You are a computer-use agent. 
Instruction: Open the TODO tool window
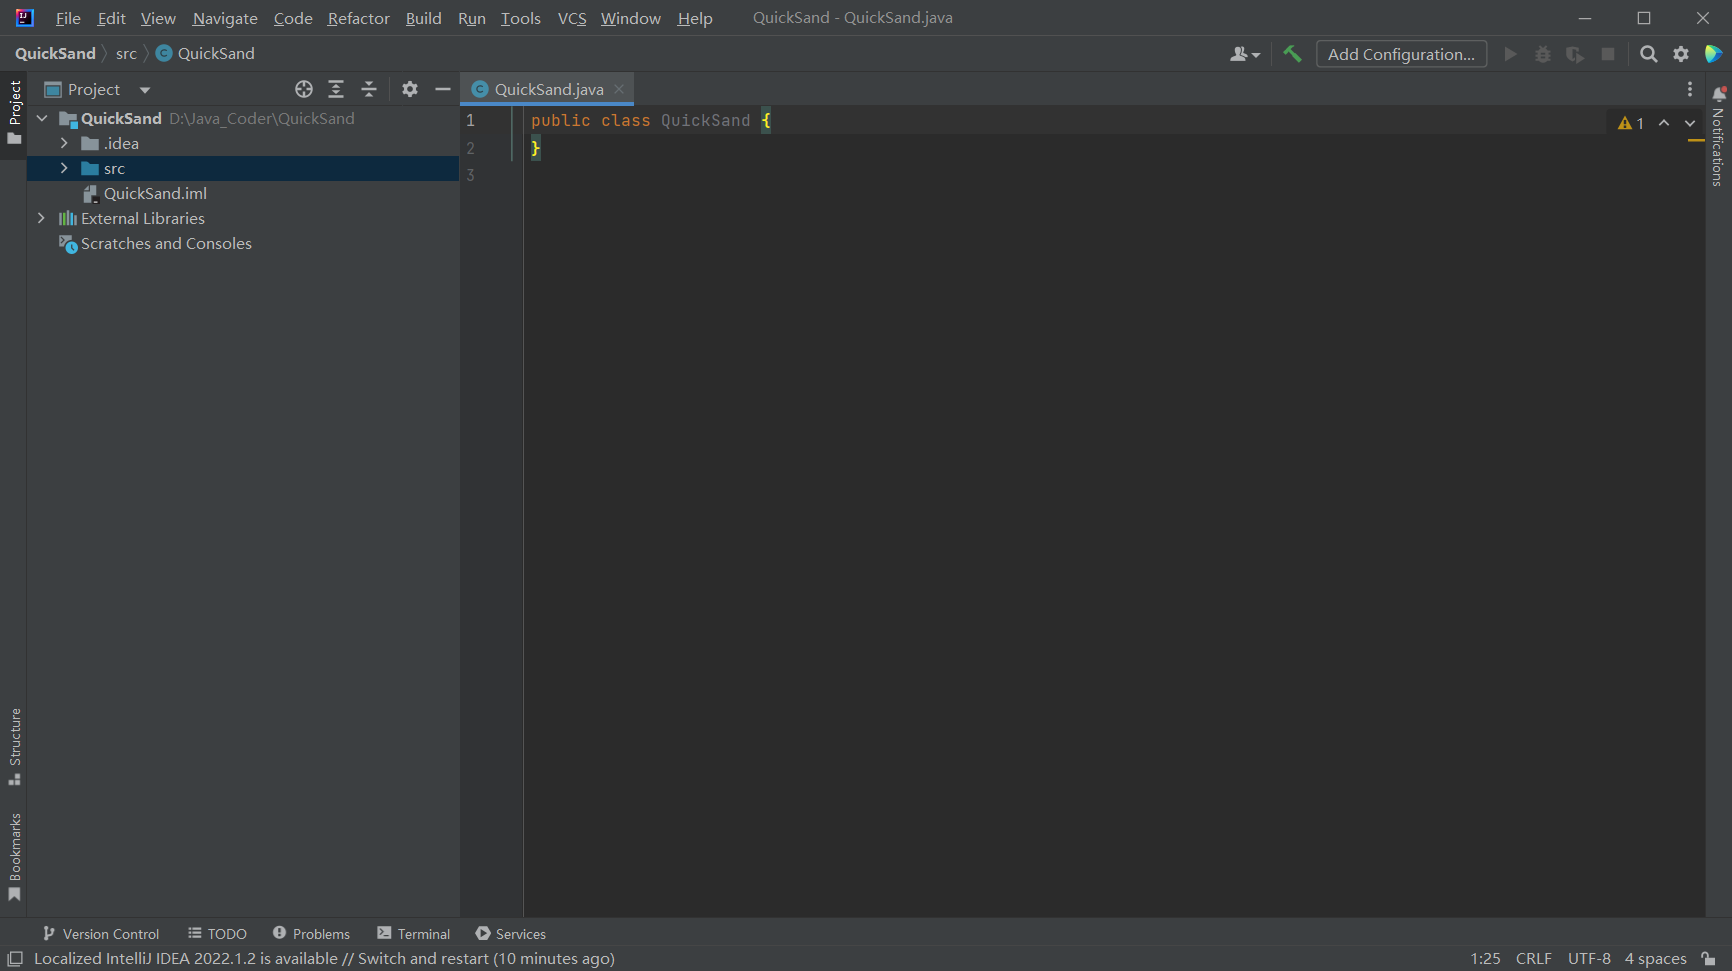click(217, 934)
